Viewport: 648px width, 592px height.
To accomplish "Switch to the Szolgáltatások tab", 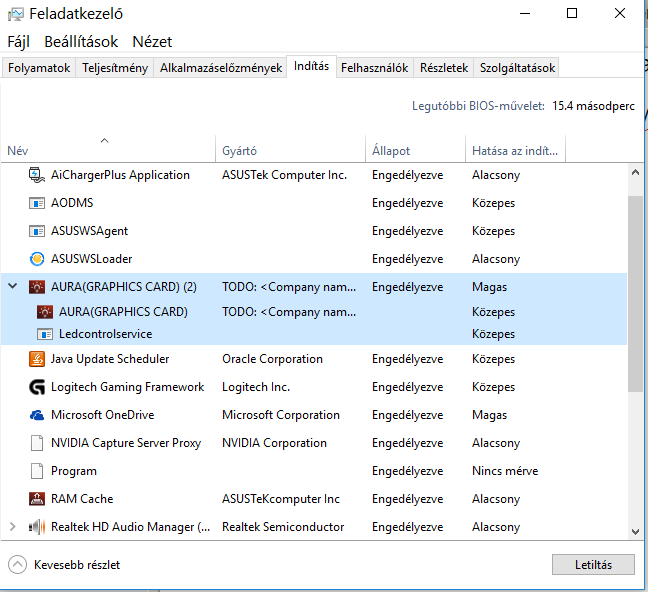I will click(x=517, y=68).
